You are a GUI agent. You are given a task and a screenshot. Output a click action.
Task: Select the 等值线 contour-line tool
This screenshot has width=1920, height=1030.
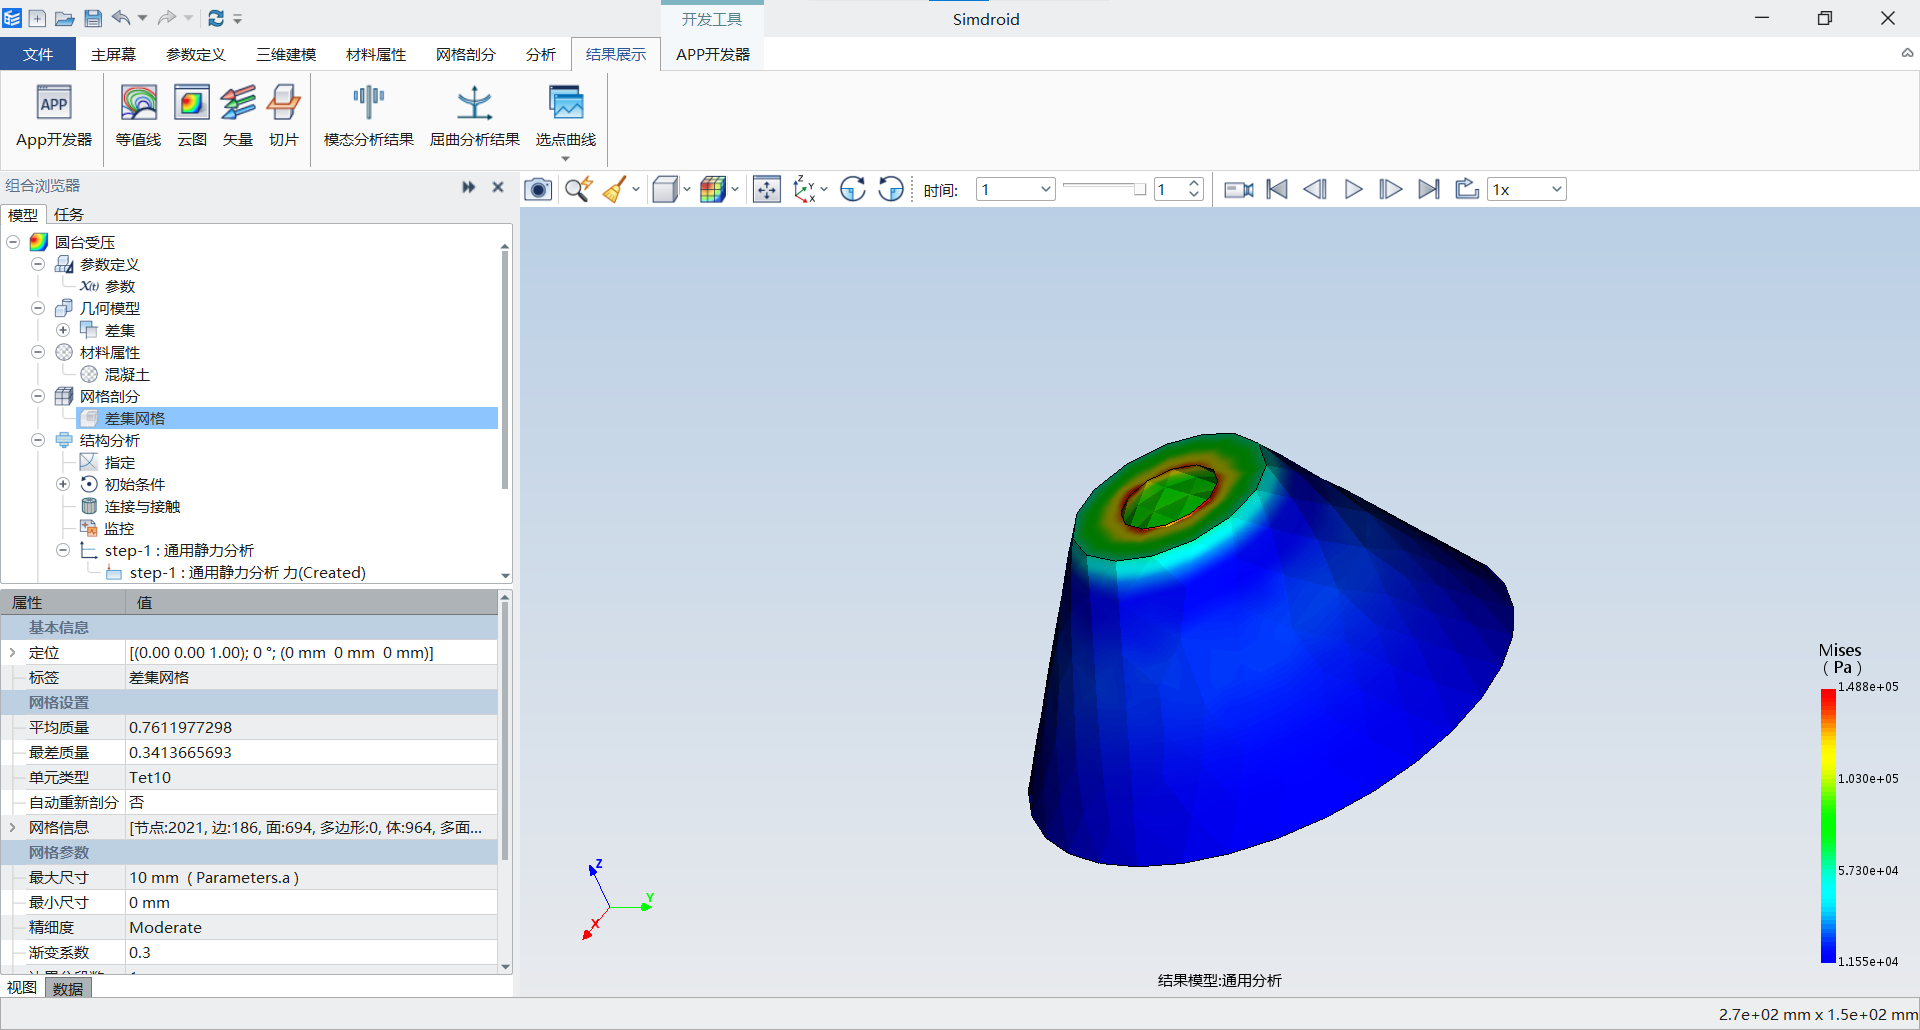(138, 116)
